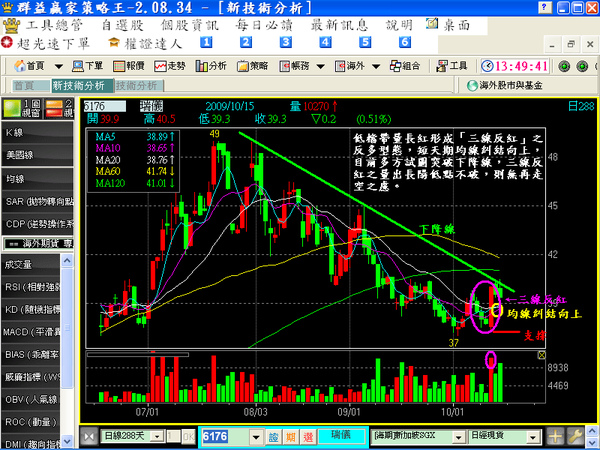
Task: Click the second green status indicator light
Action: pyautogui.click(x=582, y=67)
